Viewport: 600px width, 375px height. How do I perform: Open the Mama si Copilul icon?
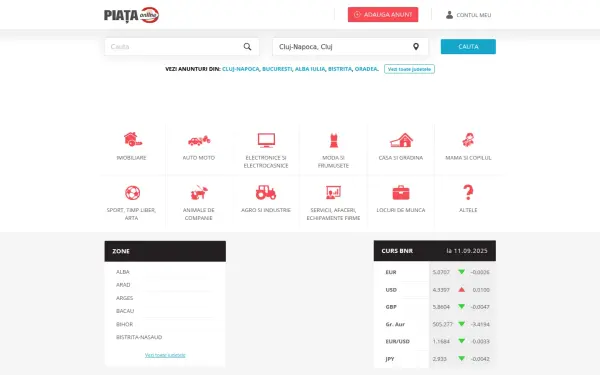pyautogui.click(x=468, y=140)
